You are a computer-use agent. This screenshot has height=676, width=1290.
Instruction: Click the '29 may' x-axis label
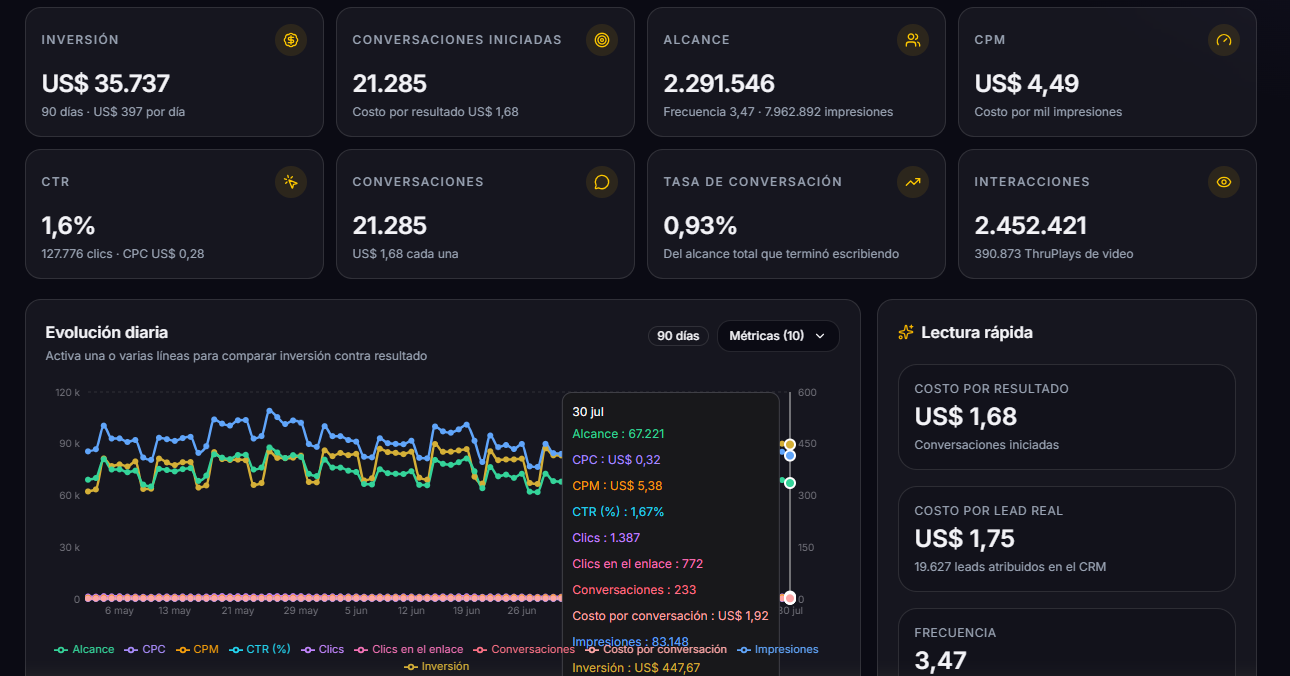click(301, 610)
